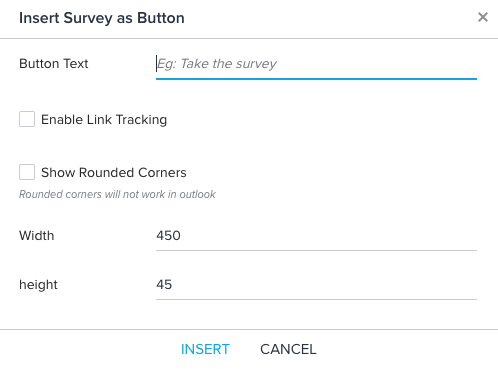
Task: Dismiss dialog via CANCEL button
Action: [x=288, y=349]
